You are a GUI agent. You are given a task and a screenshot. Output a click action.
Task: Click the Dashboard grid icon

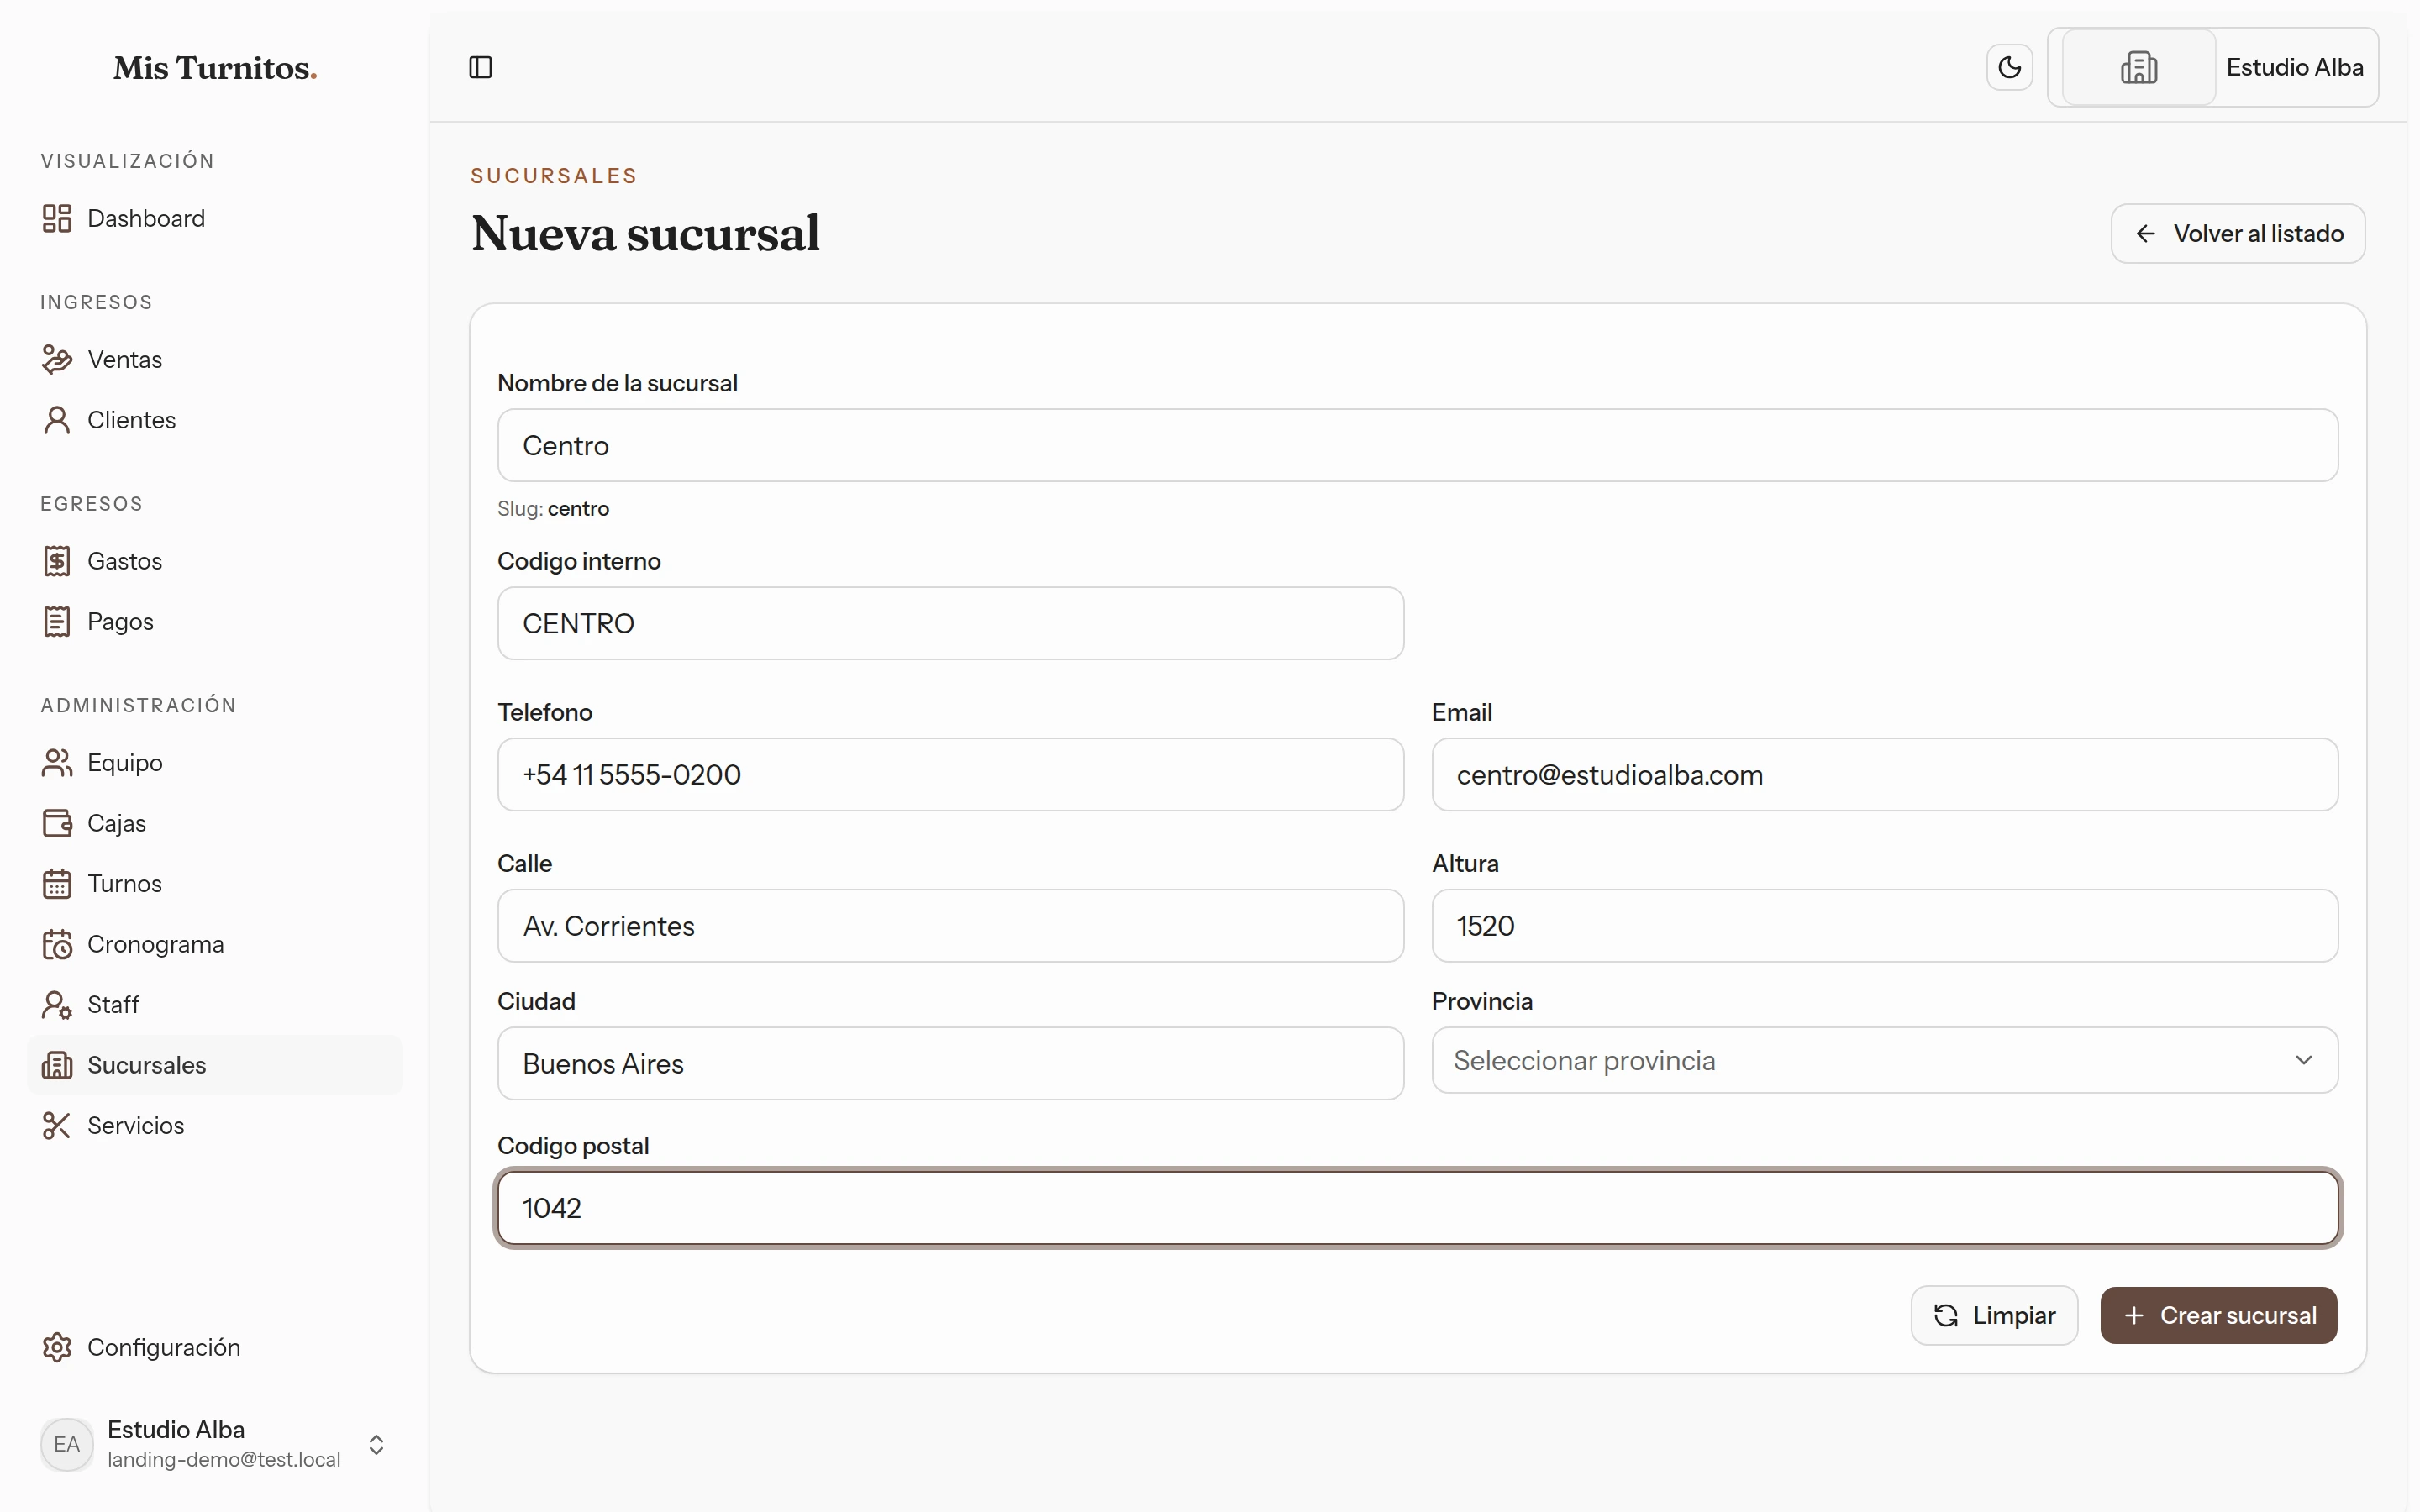(57, 218)
